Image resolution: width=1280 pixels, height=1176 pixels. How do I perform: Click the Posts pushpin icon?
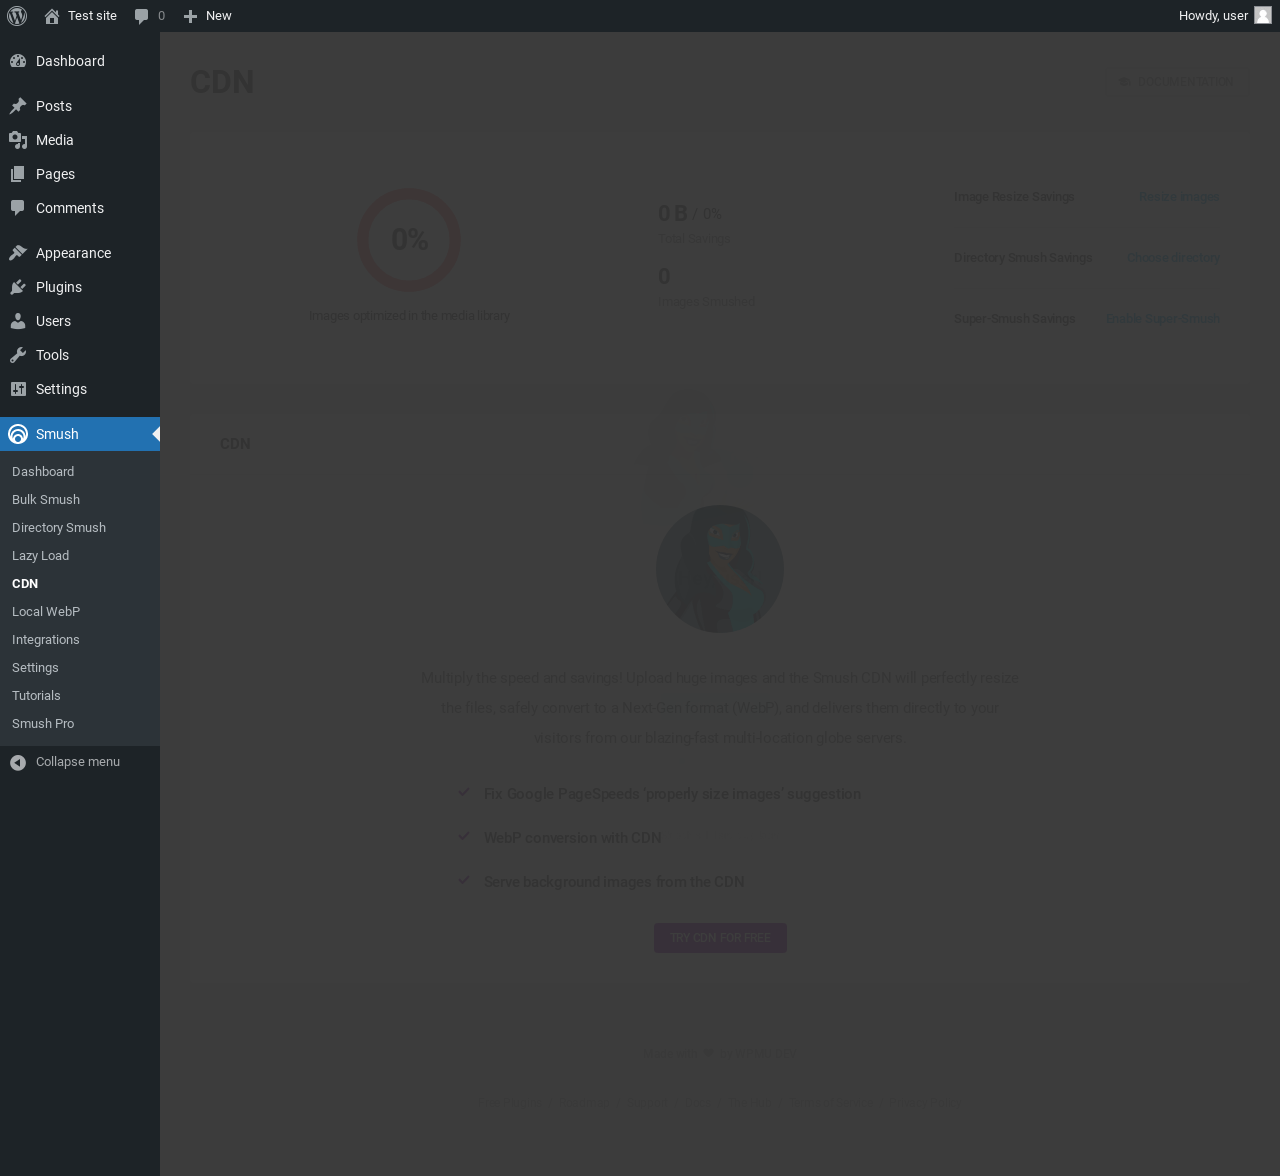18,106
